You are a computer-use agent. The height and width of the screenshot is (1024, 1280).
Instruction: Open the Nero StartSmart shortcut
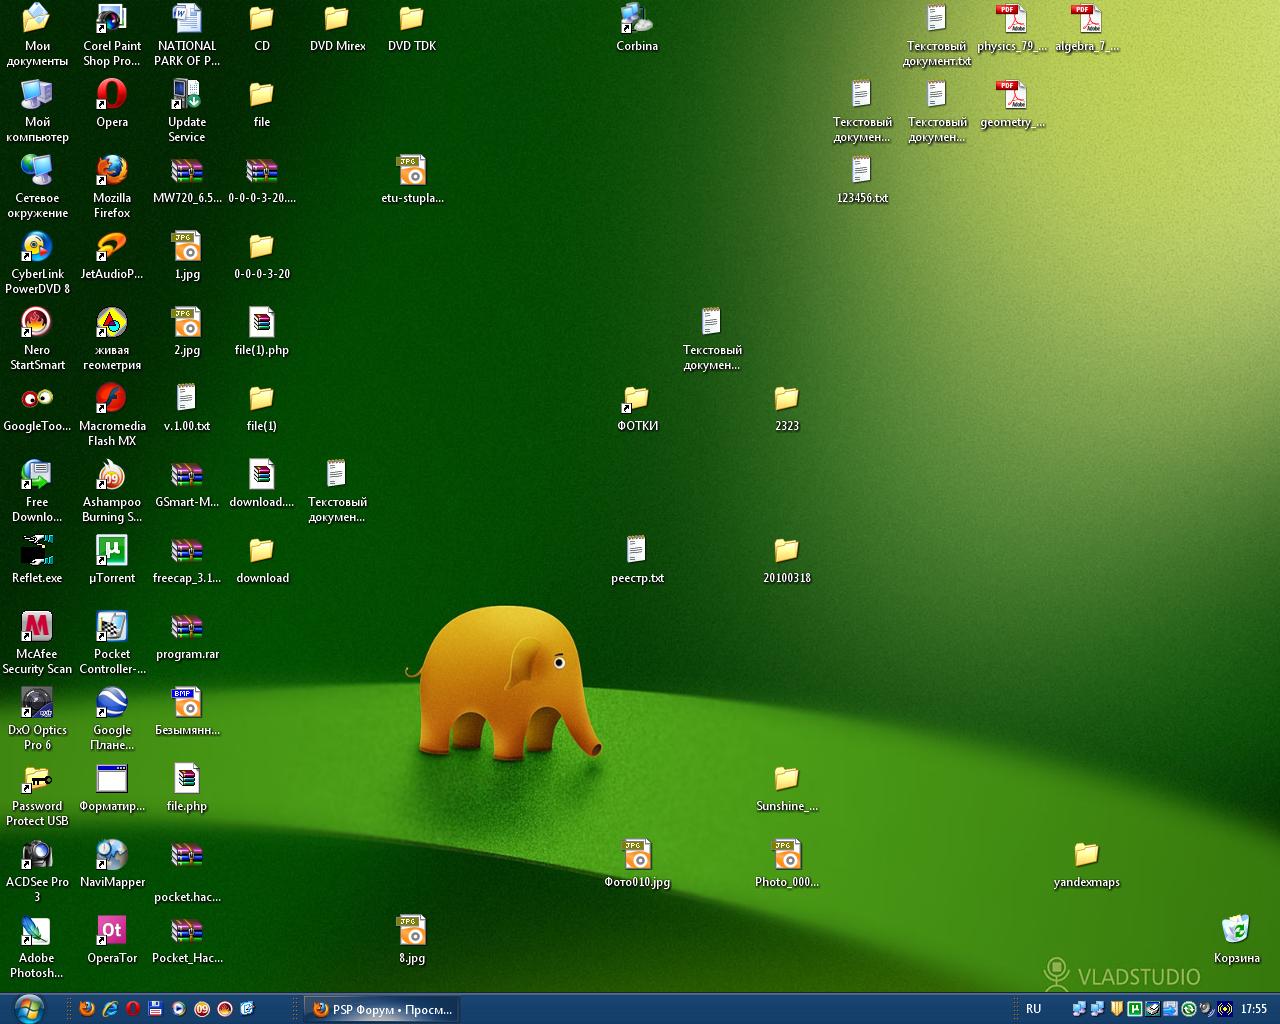37,323
